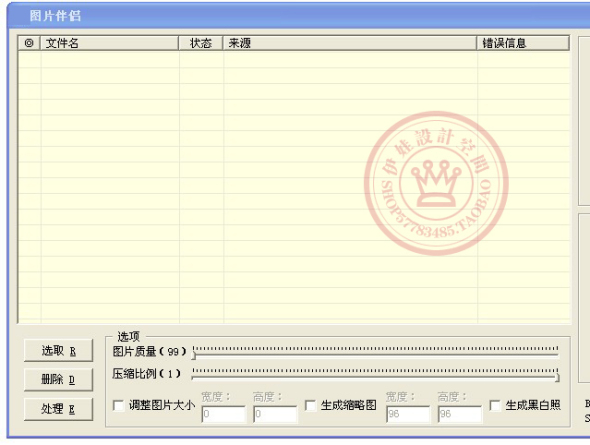
Task: Click the 压缩比例 slider thumb
Action: pyautogui.click(x=558, y=377)
